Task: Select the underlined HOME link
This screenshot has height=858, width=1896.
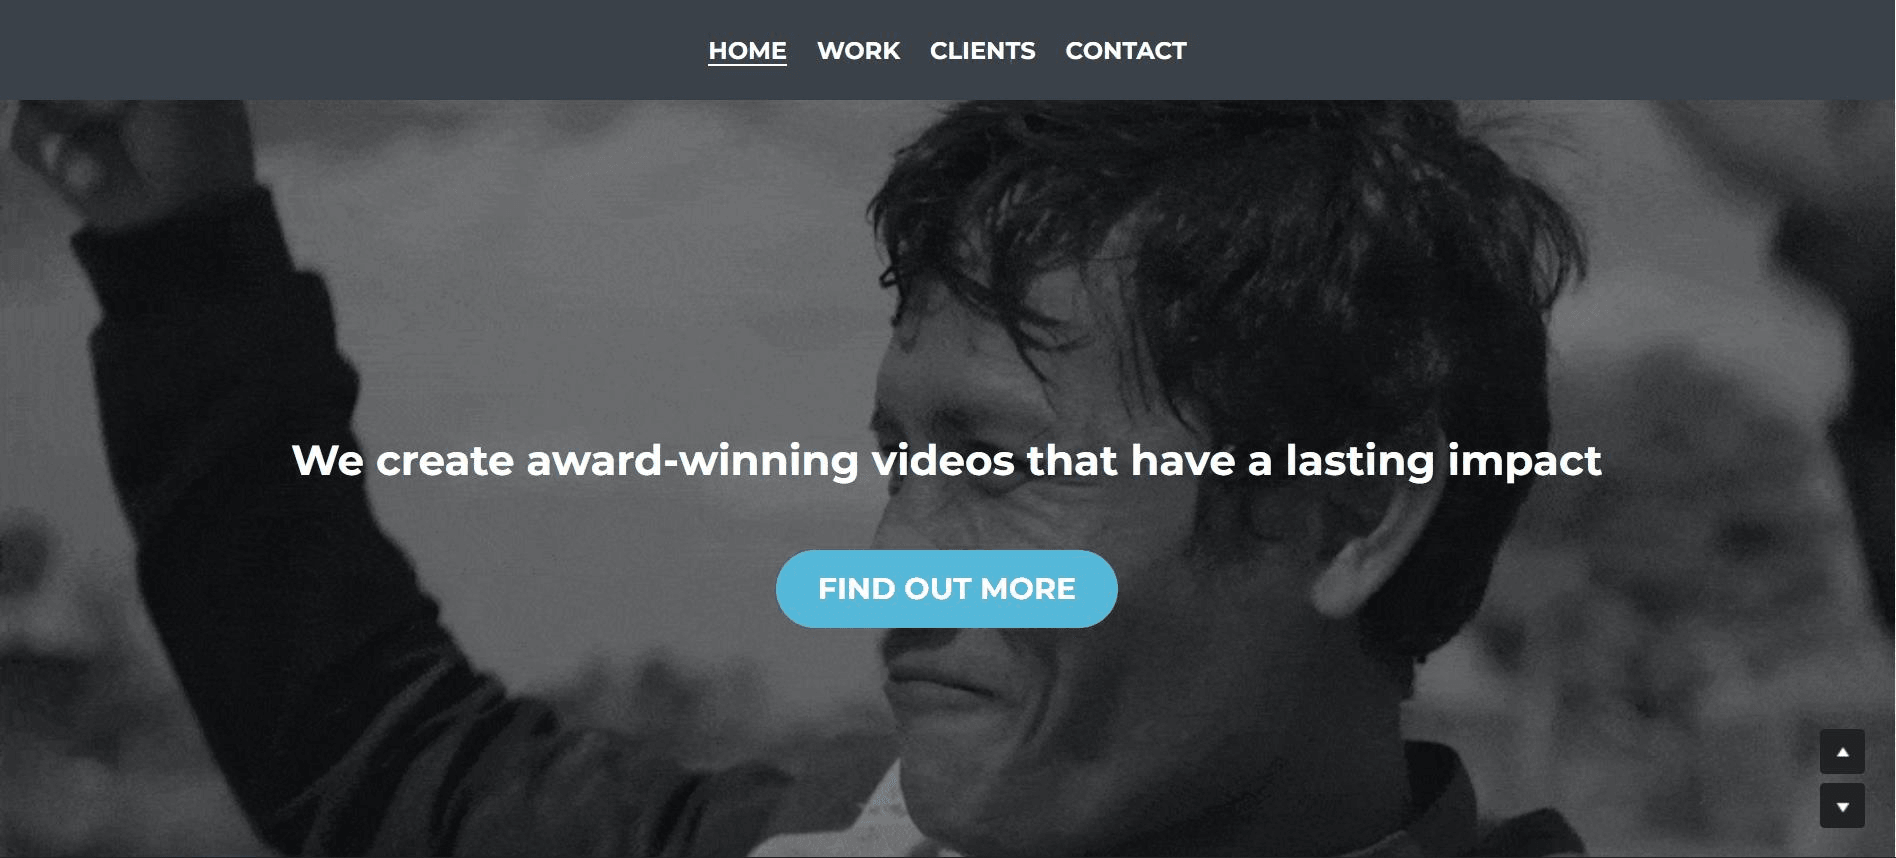Action: [747, 51]
